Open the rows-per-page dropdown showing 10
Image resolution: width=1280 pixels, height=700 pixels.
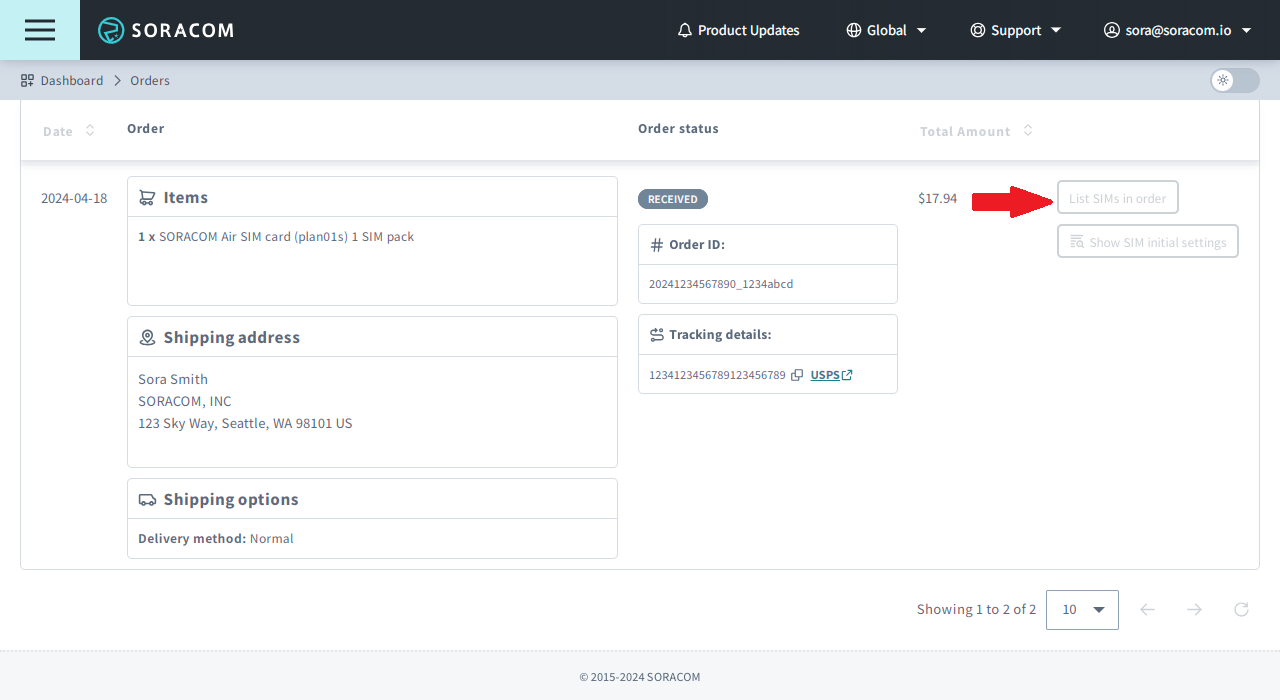[1082, 609]
